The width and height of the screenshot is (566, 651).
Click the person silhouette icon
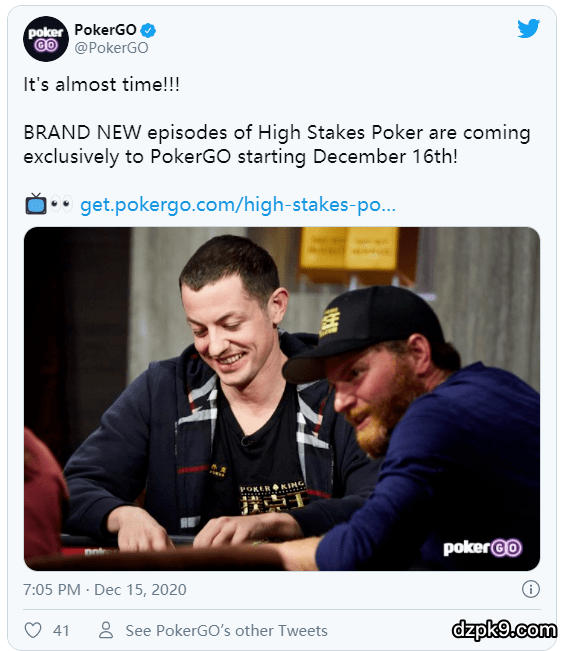tap(106, 630)
